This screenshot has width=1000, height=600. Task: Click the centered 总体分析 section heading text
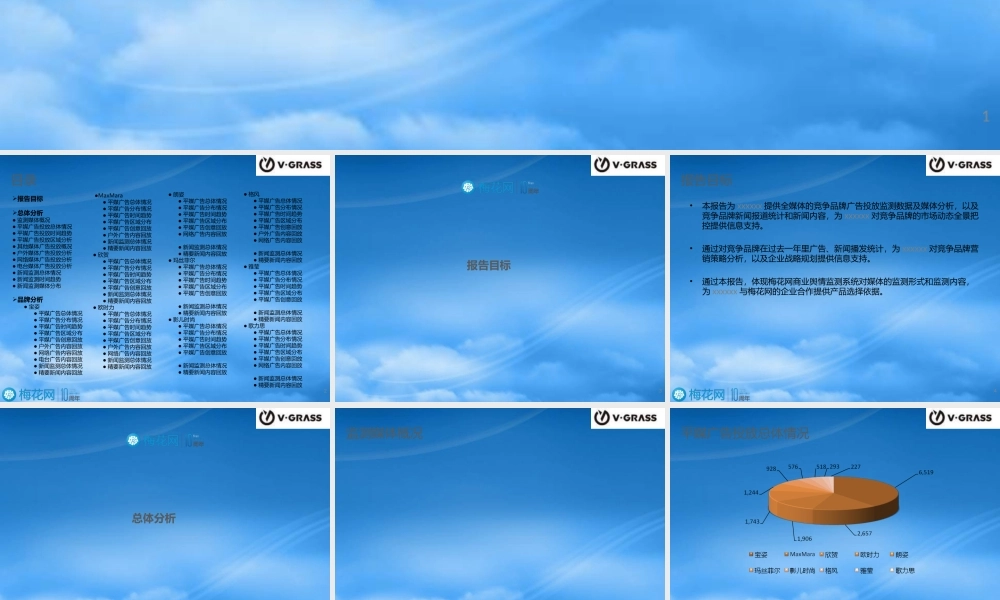coord(154,518)
